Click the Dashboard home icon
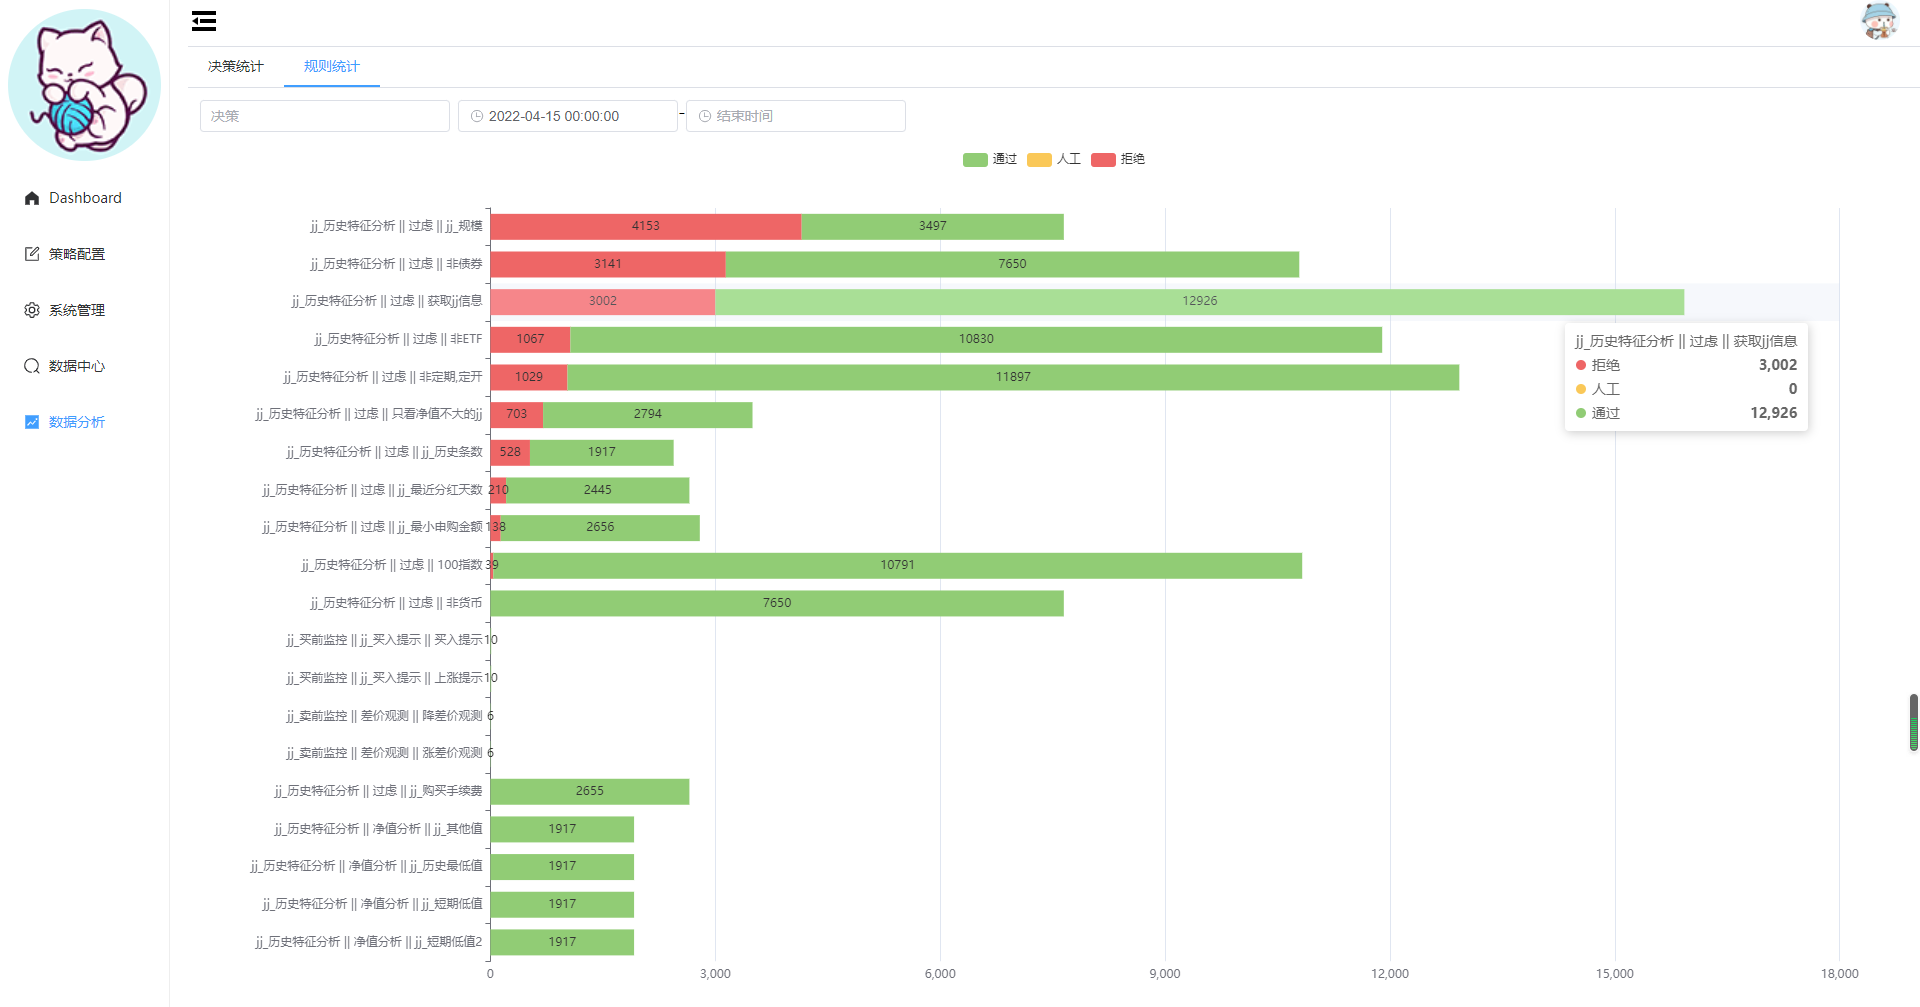Viewport: 1920px width, 1007px height. coord(32,198)
